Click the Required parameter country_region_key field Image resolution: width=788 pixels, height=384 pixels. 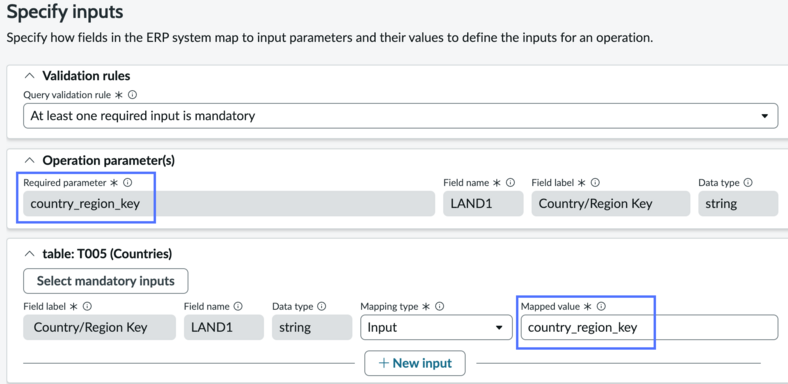[x=229, y=204]
